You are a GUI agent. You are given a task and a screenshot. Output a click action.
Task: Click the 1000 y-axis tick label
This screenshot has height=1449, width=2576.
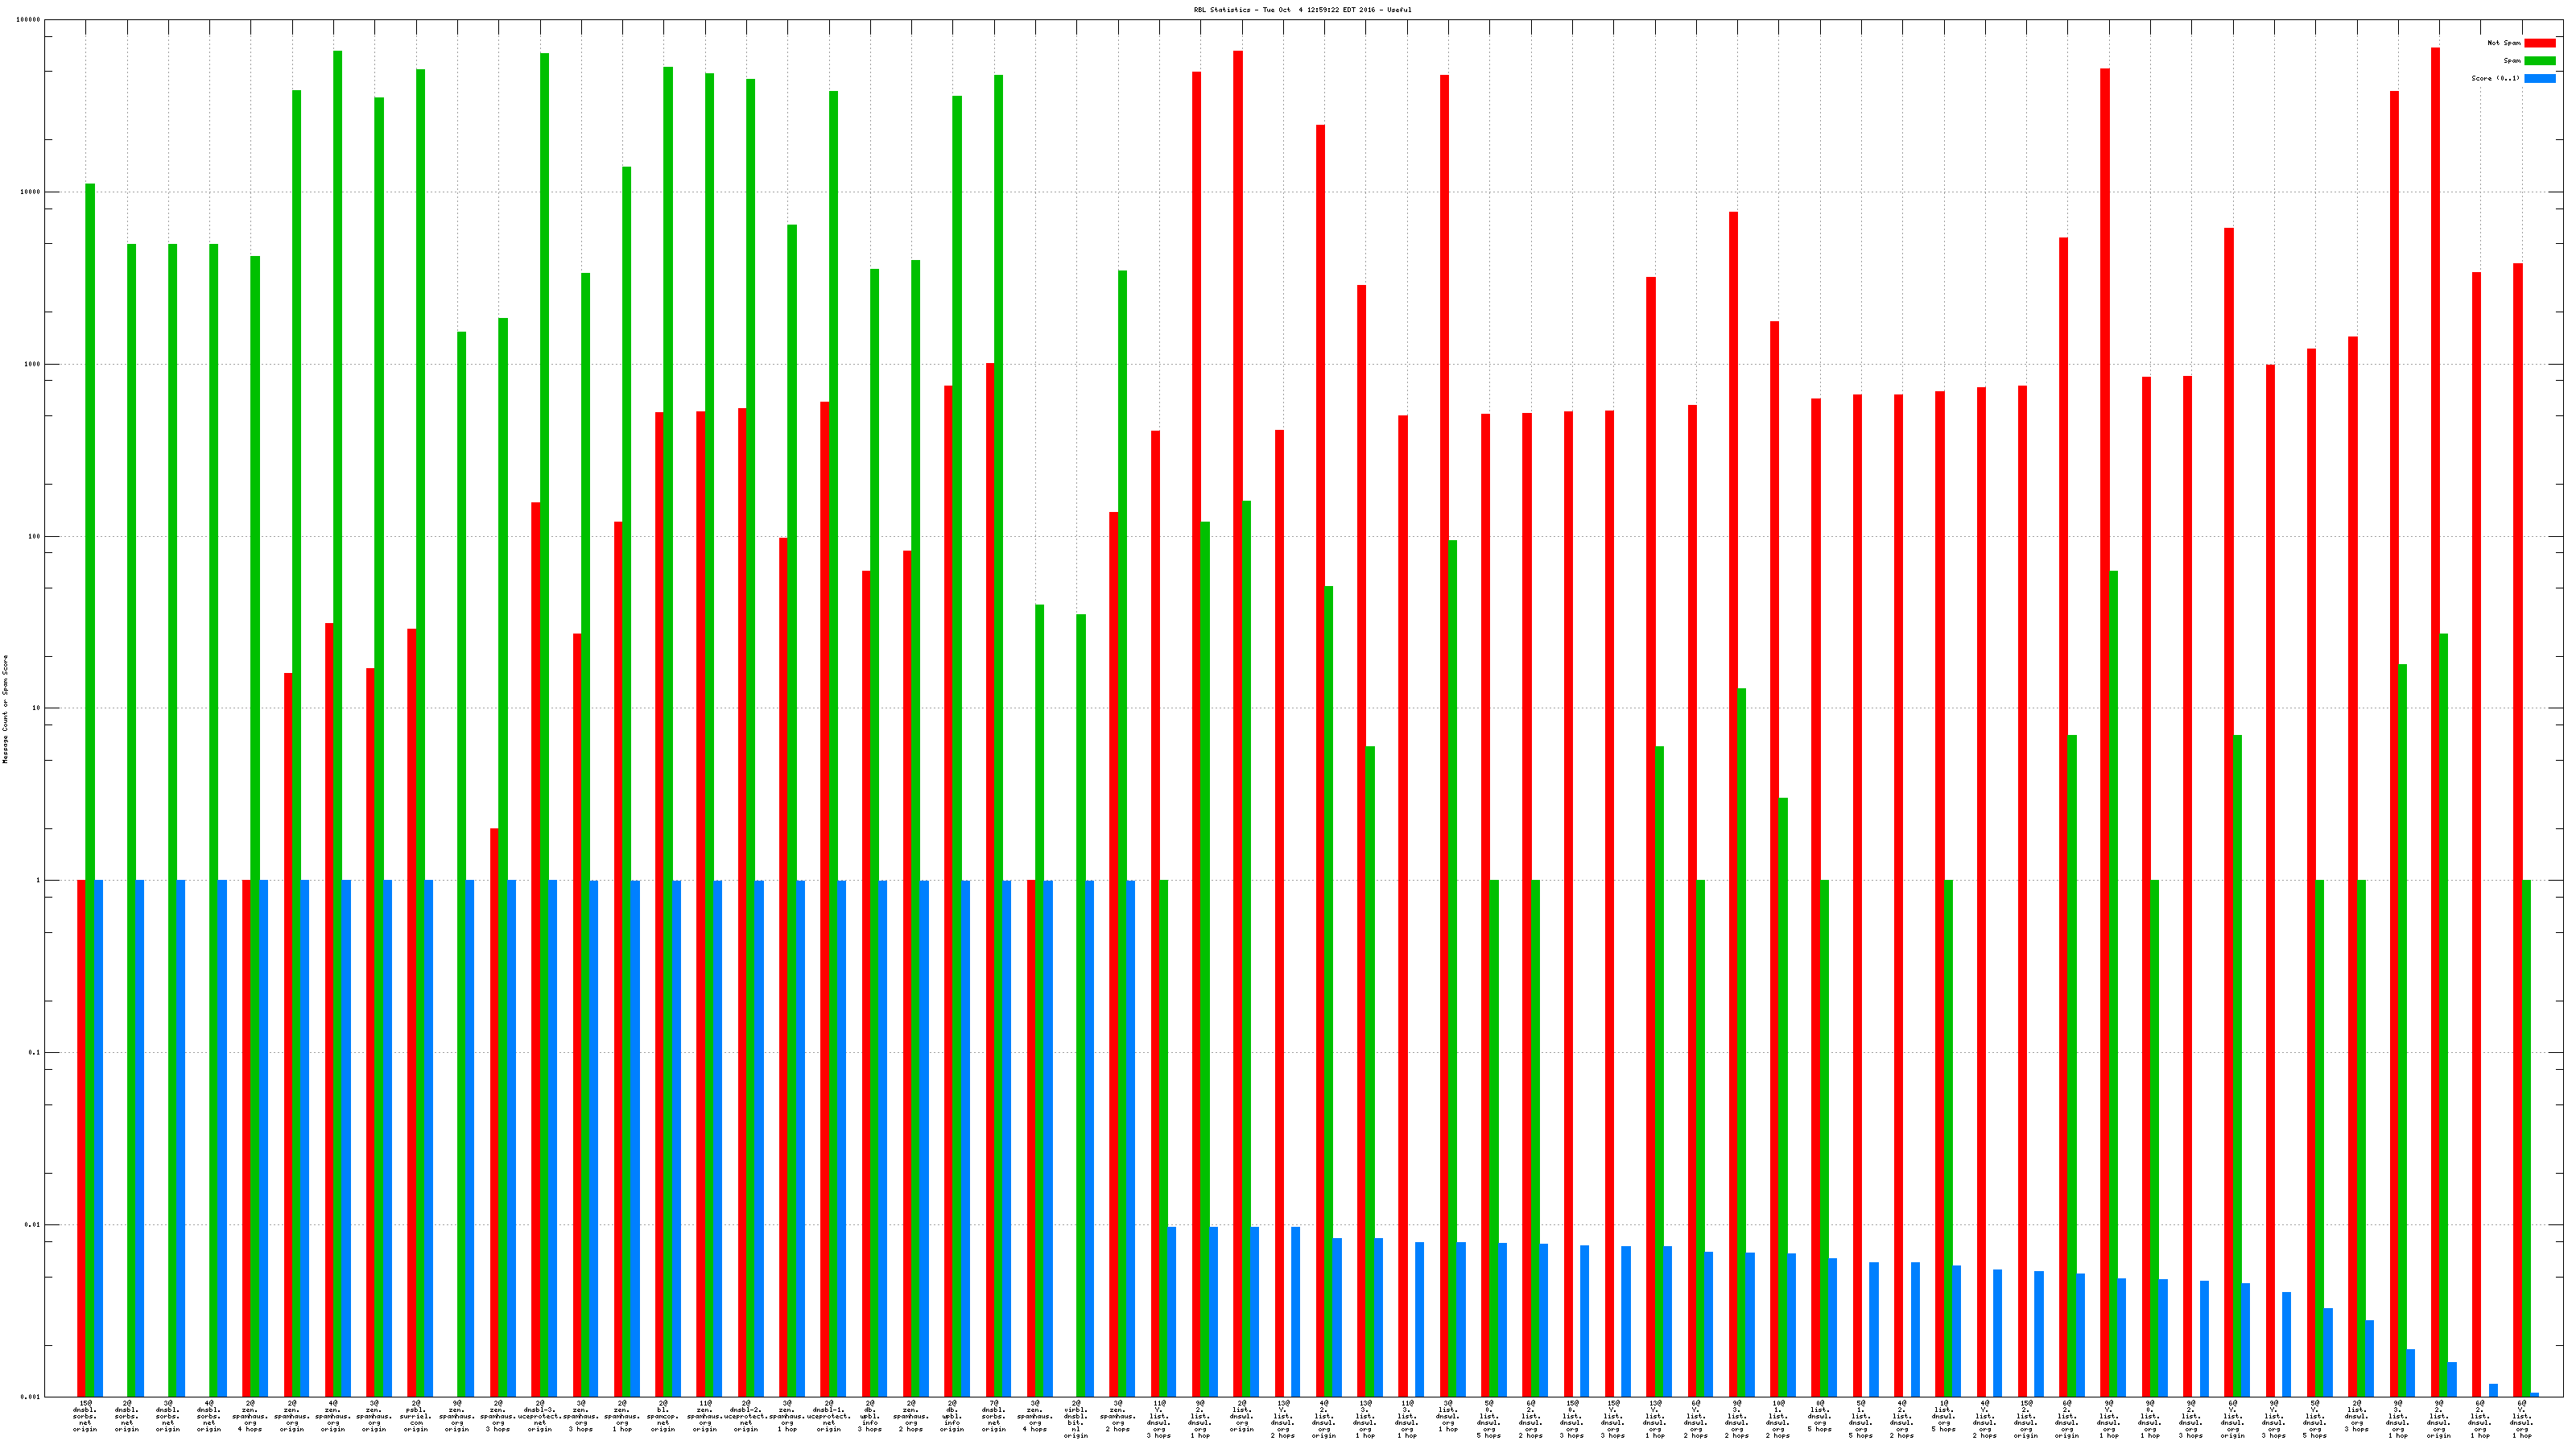pos(32,364)
